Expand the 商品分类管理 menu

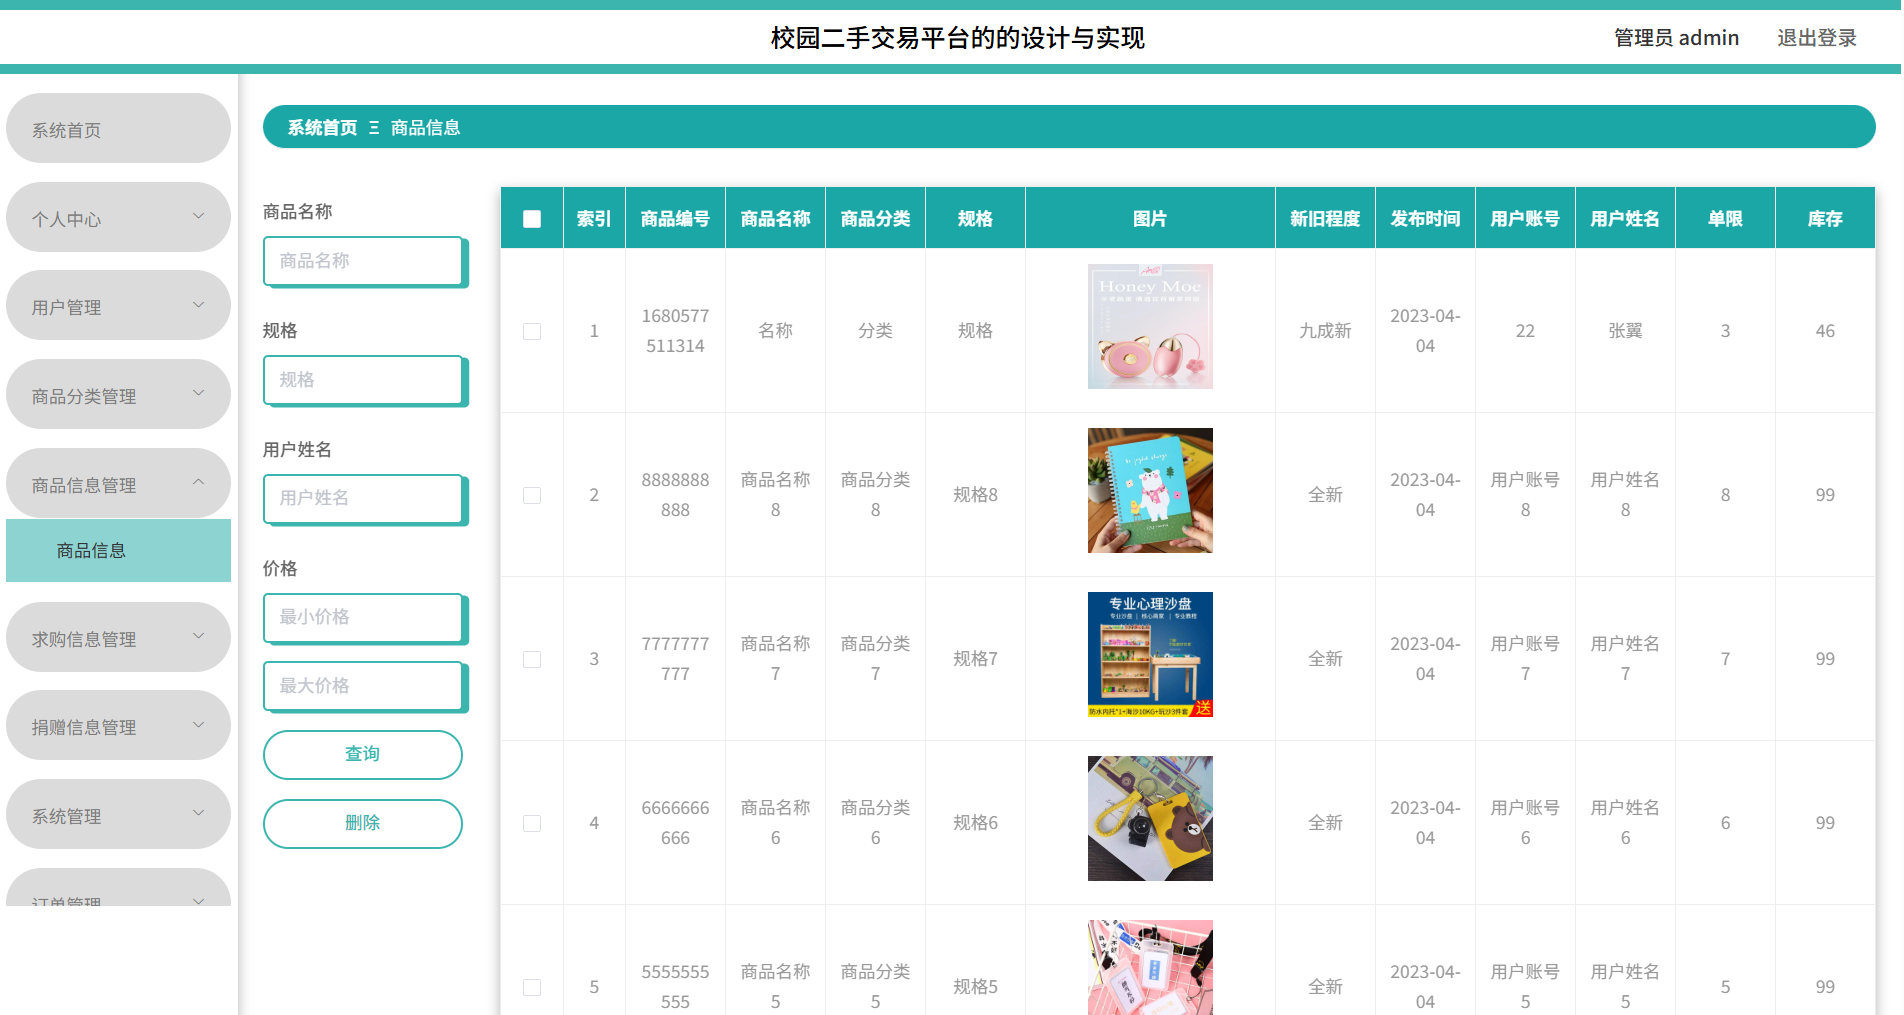click(118, 394)
